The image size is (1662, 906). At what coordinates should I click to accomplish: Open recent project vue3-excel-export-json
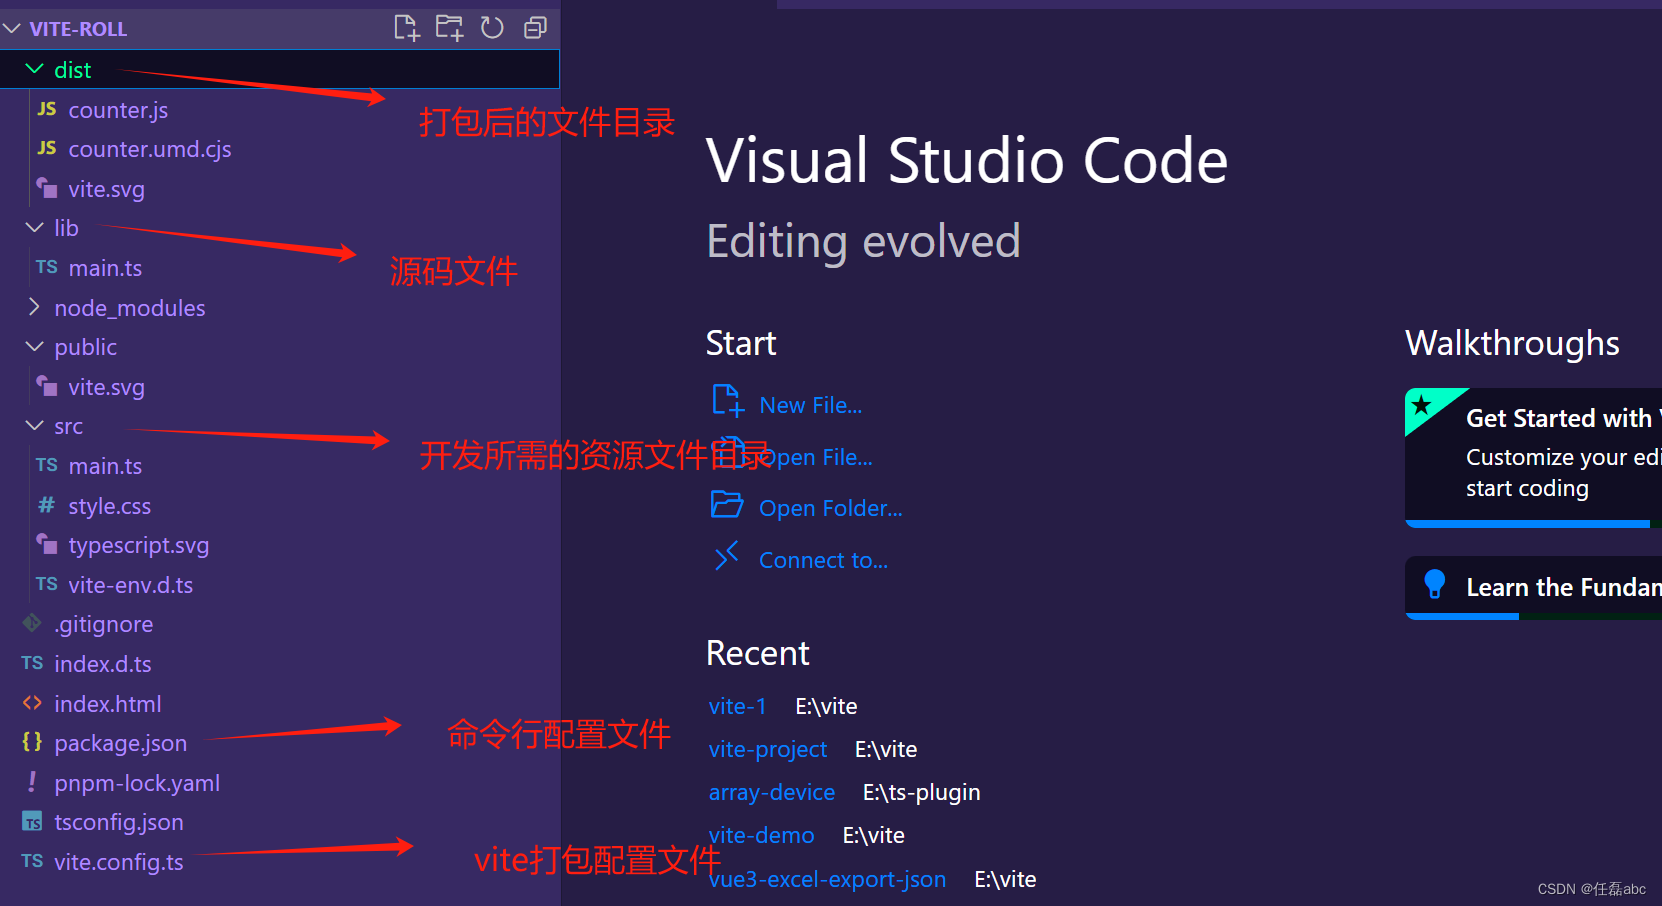[x=827, y=879]
